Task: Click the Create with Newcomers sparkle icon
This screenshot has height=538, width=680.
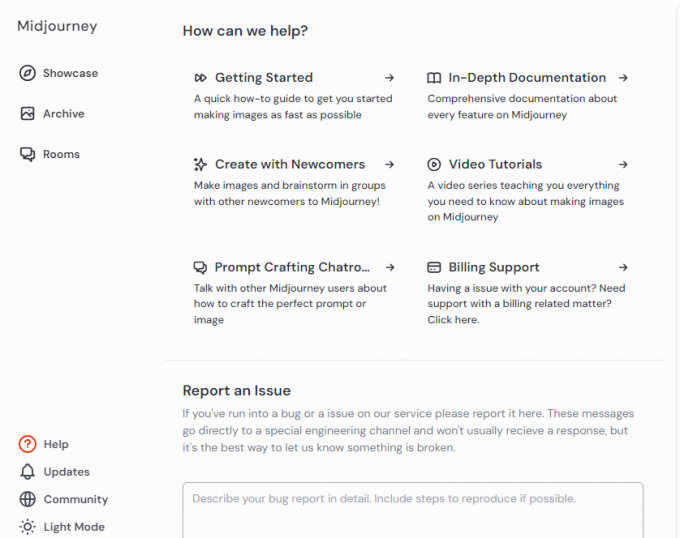Action: click(200, 165)
